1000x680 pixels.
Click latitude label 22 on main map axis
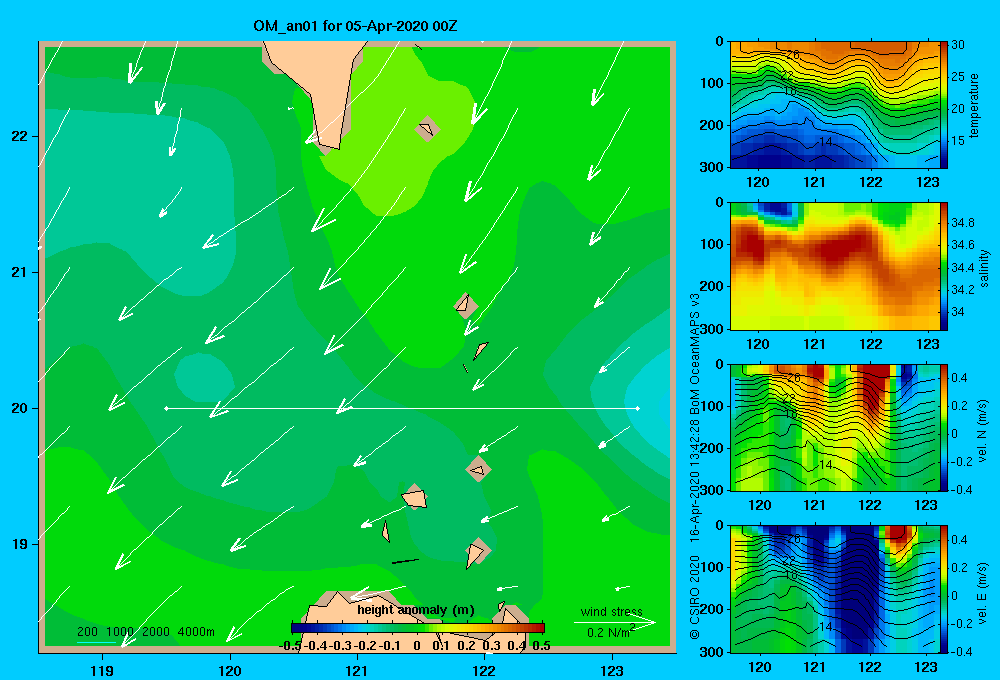tap(19, 137)
